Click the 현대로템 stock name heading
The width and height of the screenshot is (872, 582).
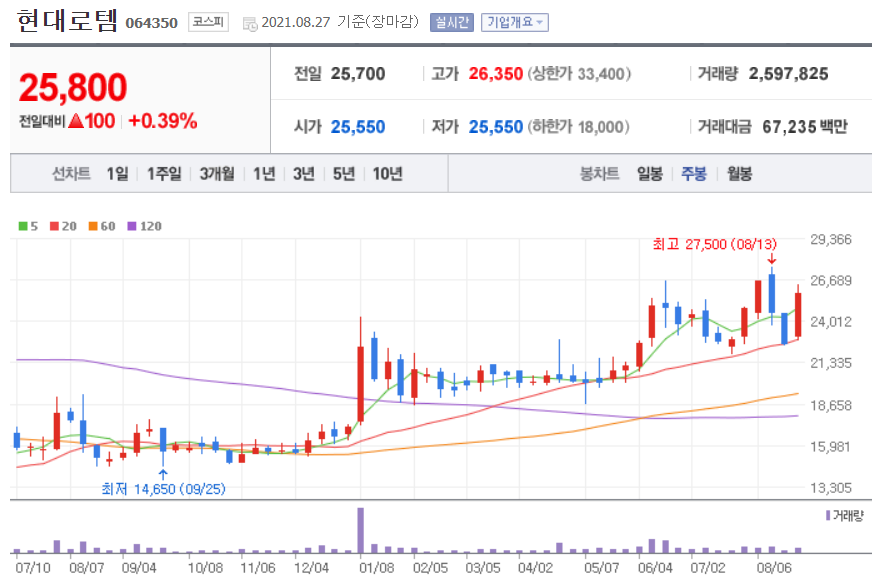tap(67, 21)
